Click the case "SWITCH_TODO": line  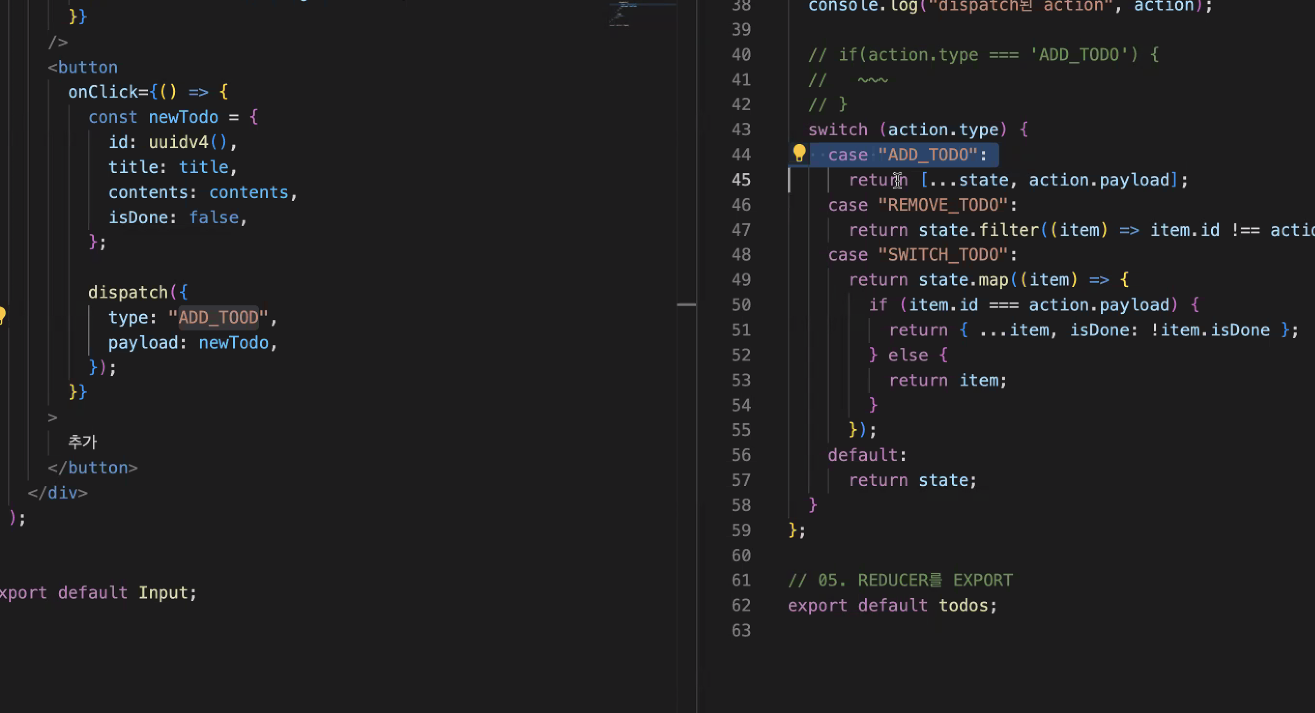pos(923,254)
